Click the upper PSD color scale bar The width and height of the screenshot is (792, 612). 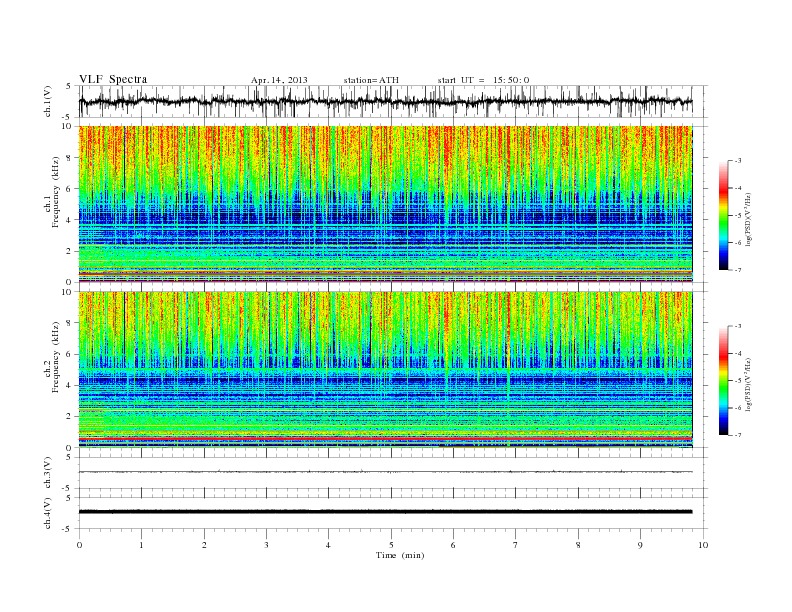723,215
